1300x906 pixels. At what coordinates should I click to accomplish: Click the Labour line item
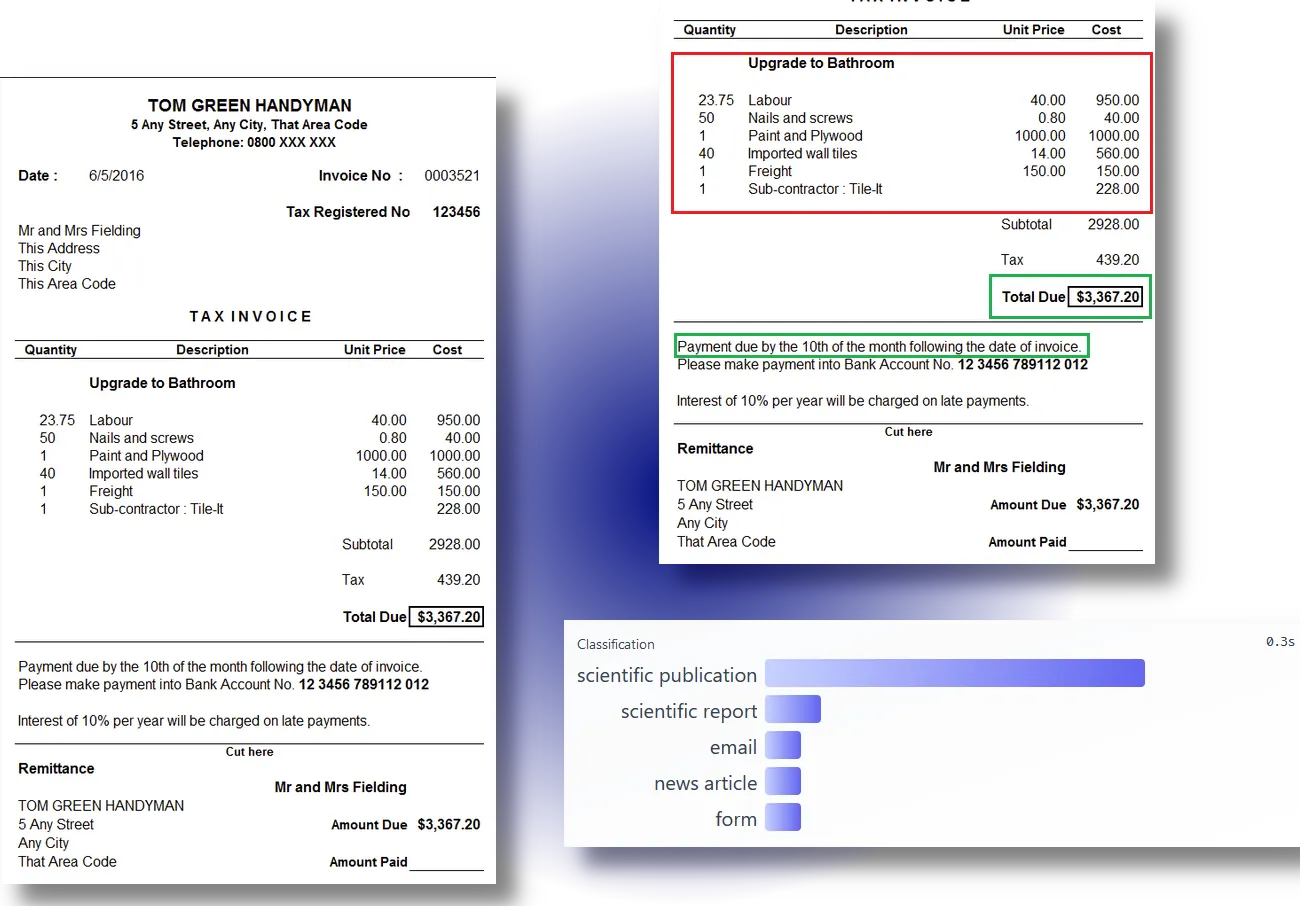pyautogui.click(x=111, y=420)
